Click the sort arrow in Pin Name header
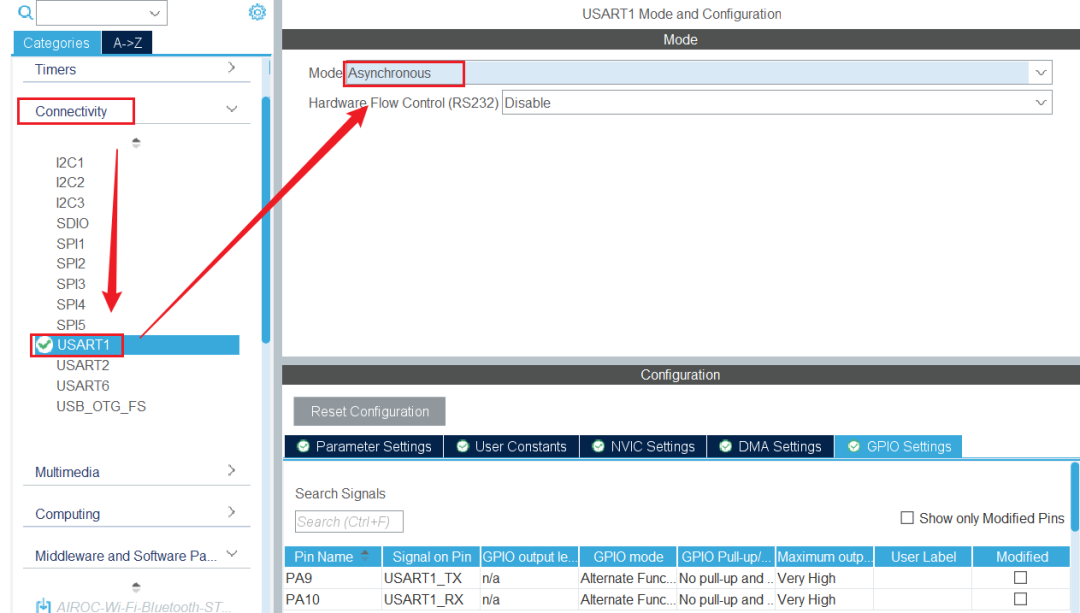This screenshot has height=613, width=1080. coord(364,556)
